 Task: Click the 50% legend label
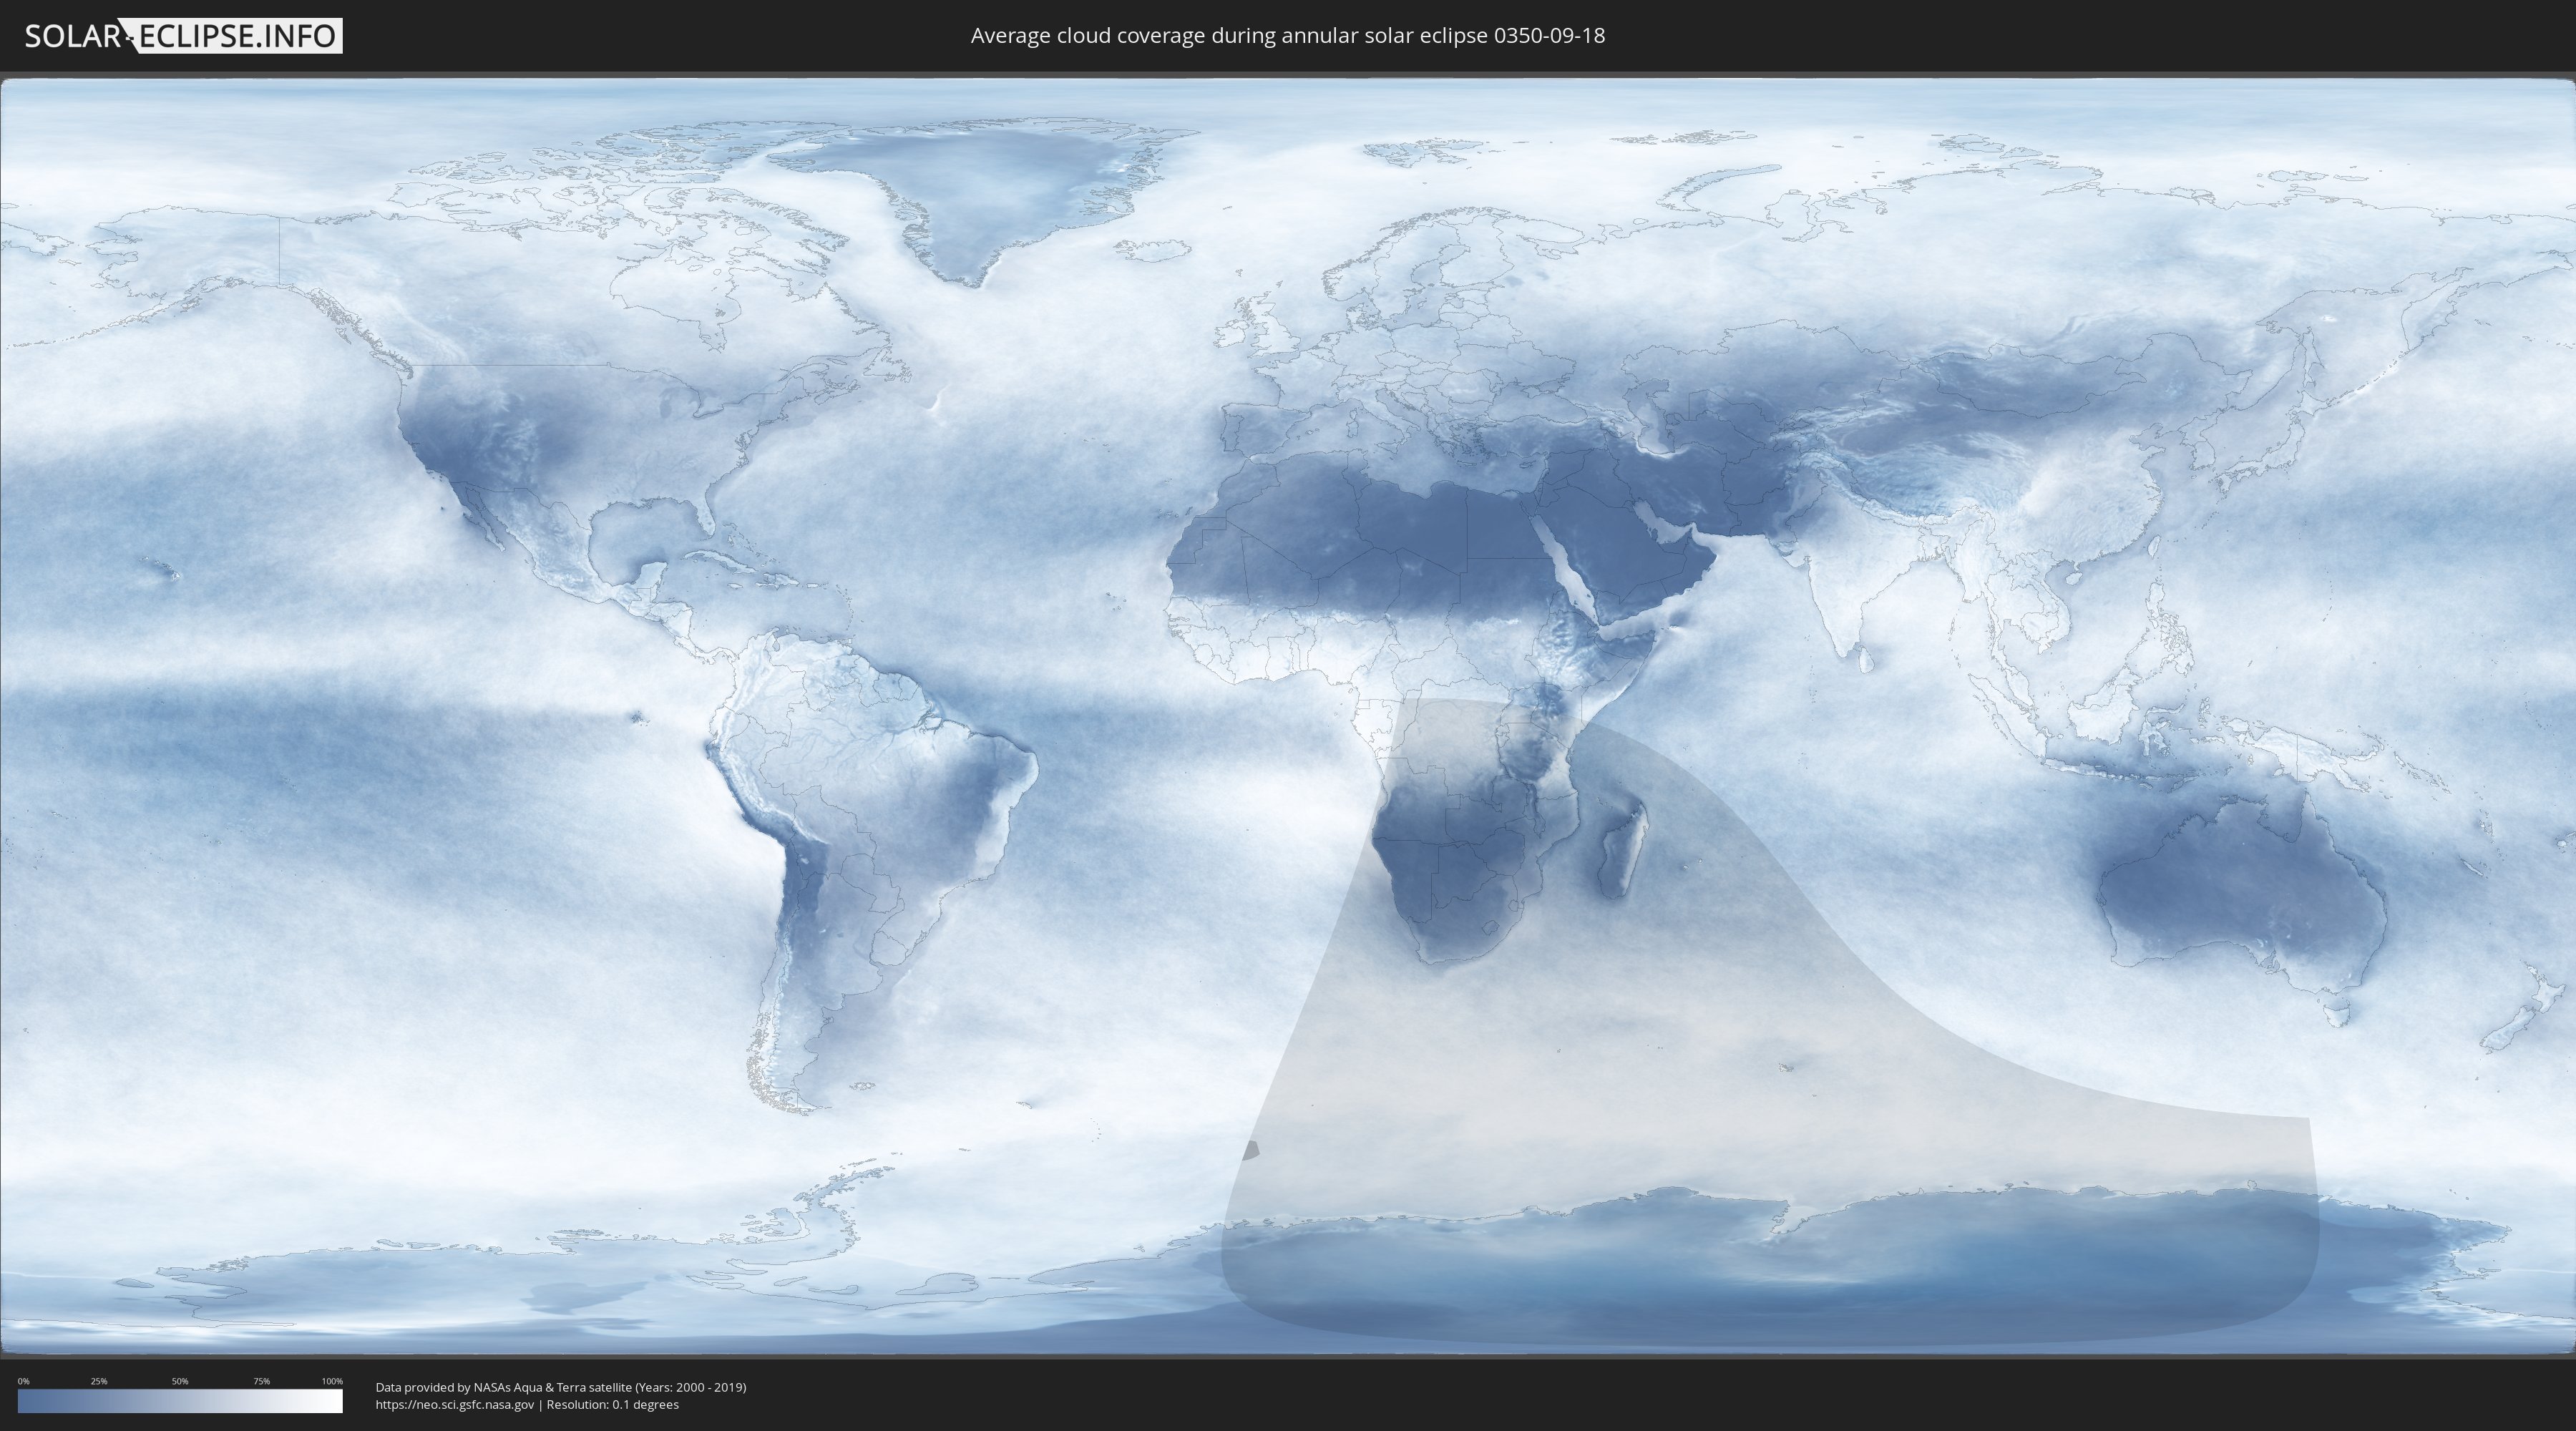tap(180, 1381)
